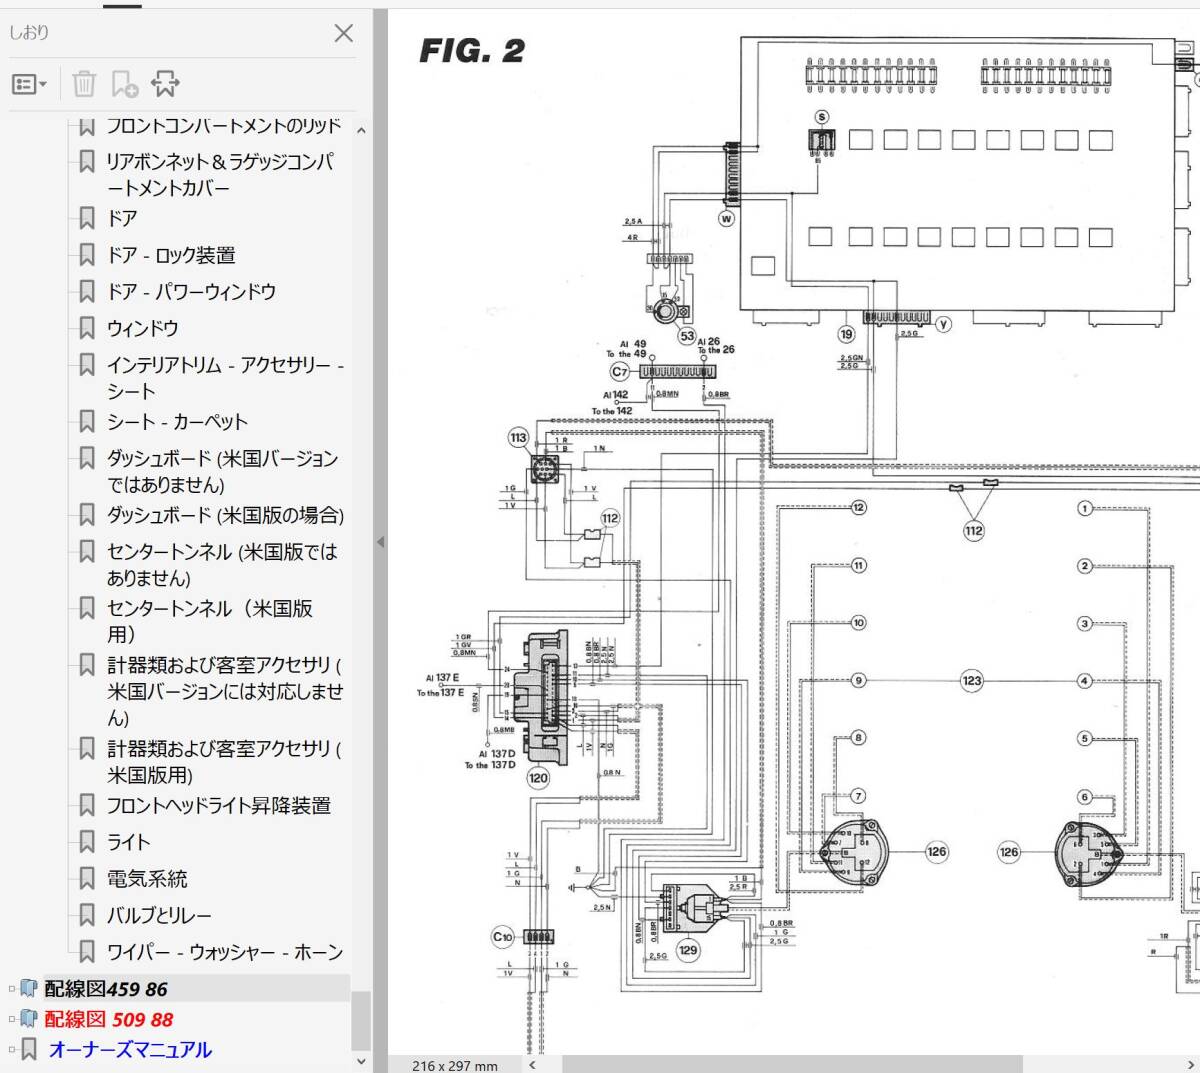Screen dimensions: 1200x1073
Task: Open the バルブとリレー bookmark
Action: click(x=159, y=916)
